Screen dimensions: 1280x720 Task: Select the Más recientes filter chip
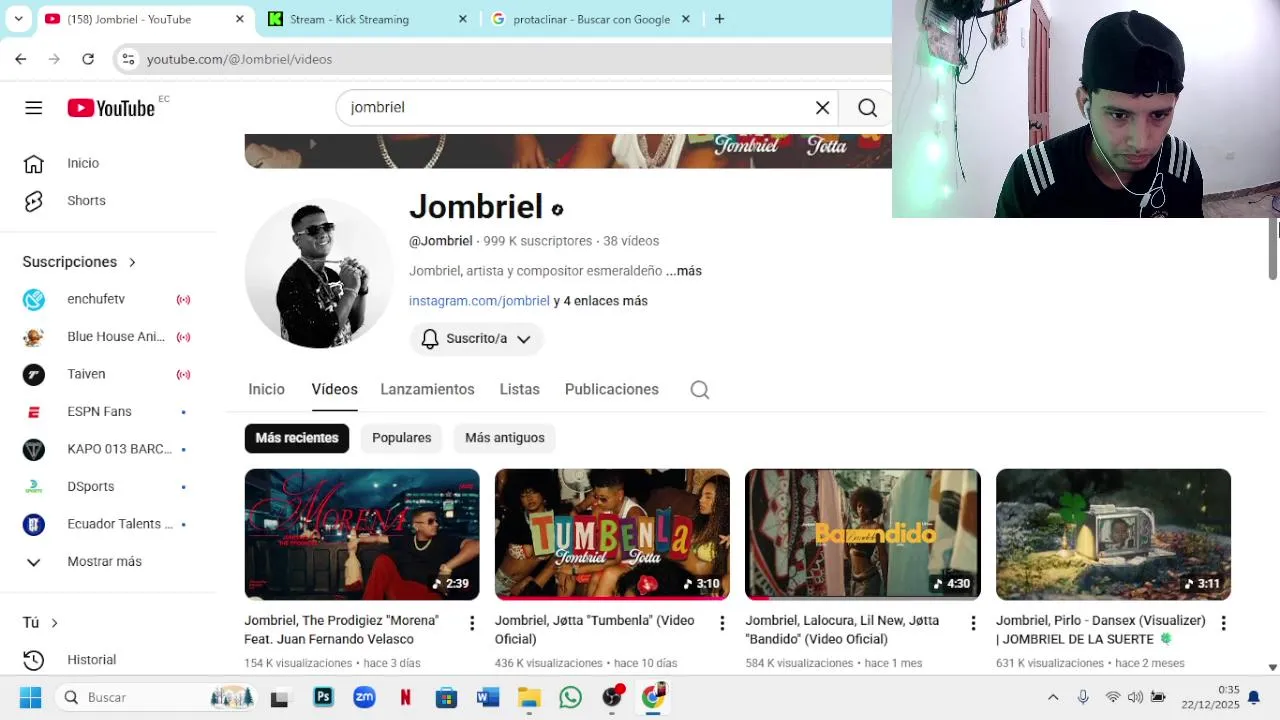tap(297, 438)
